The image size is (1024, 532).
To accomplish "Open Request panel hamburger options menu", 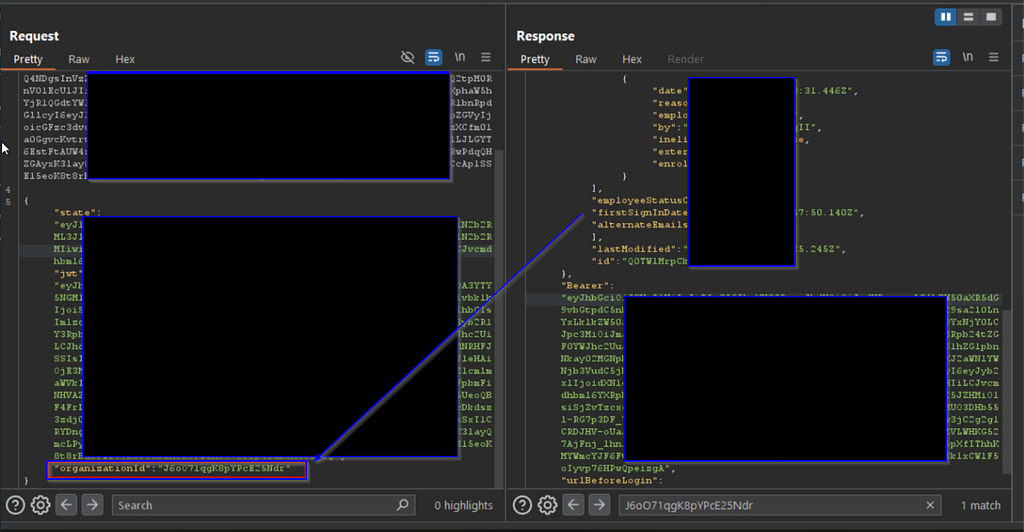I will [486, 57].
